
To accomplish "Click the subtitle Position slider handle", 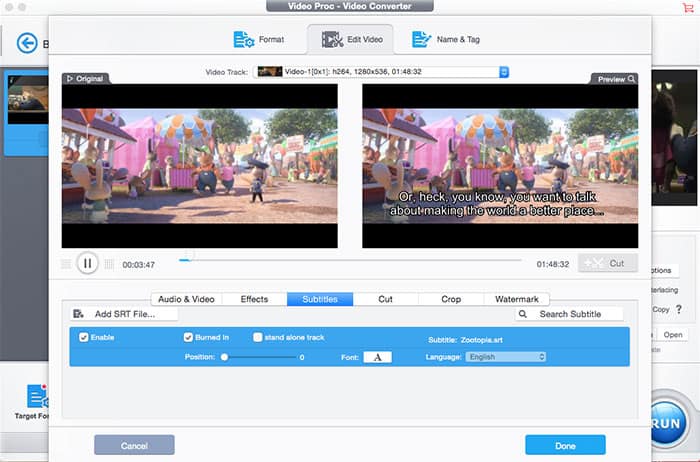I will (225, 357).
